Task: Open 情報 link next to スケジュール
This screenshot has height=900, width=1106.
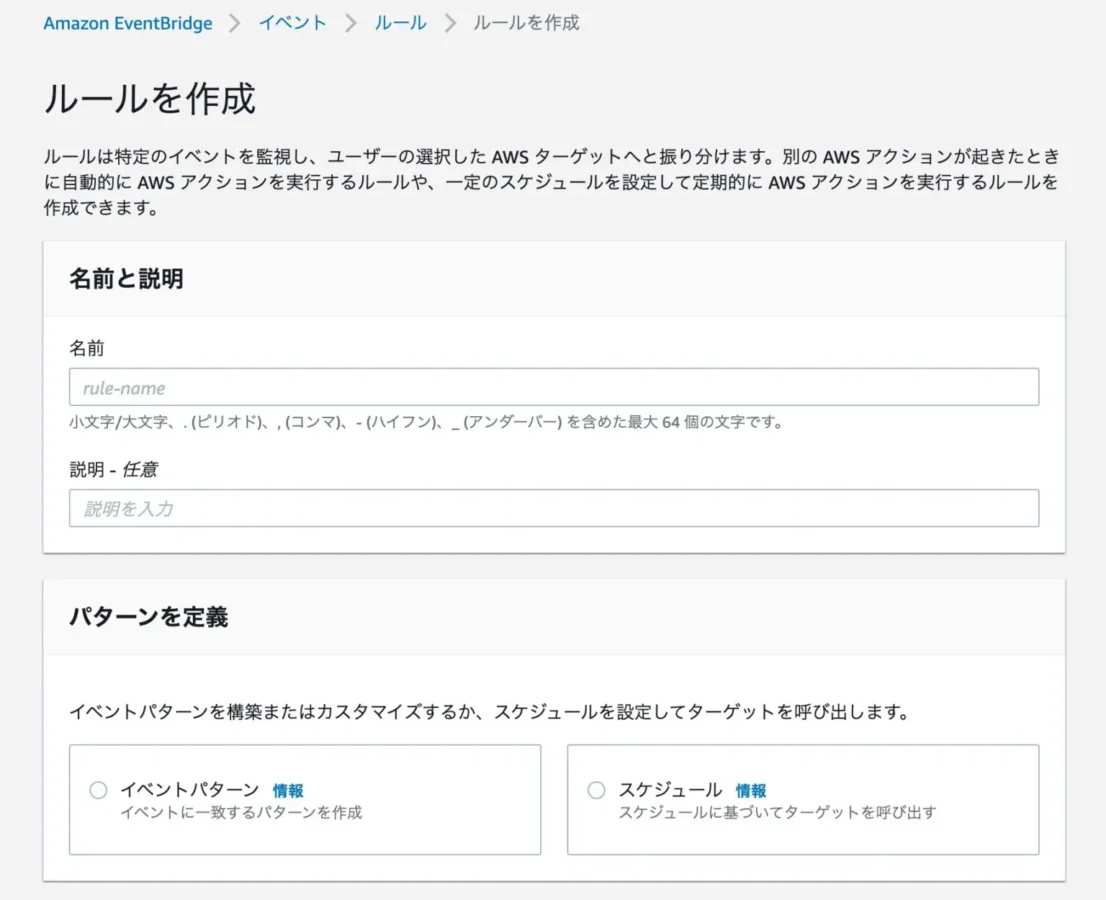Action: pos(751,791)
